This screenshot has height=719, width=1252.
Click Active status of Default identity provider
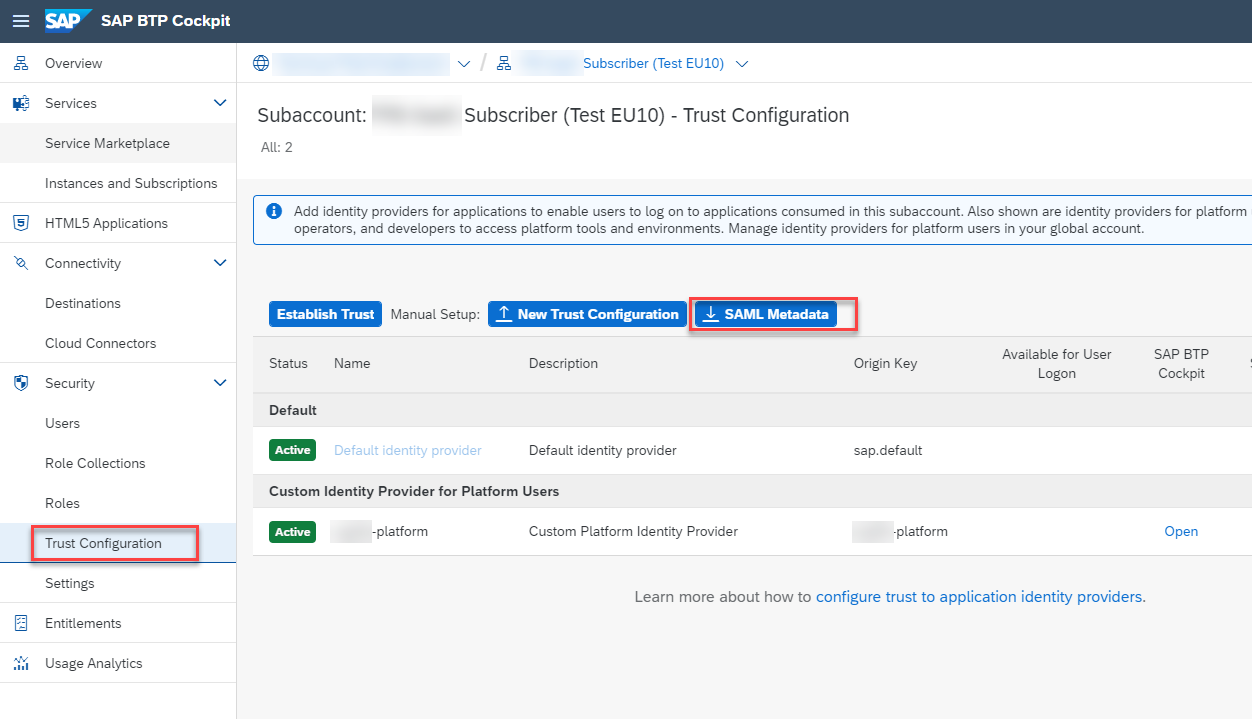pos(292,450)
